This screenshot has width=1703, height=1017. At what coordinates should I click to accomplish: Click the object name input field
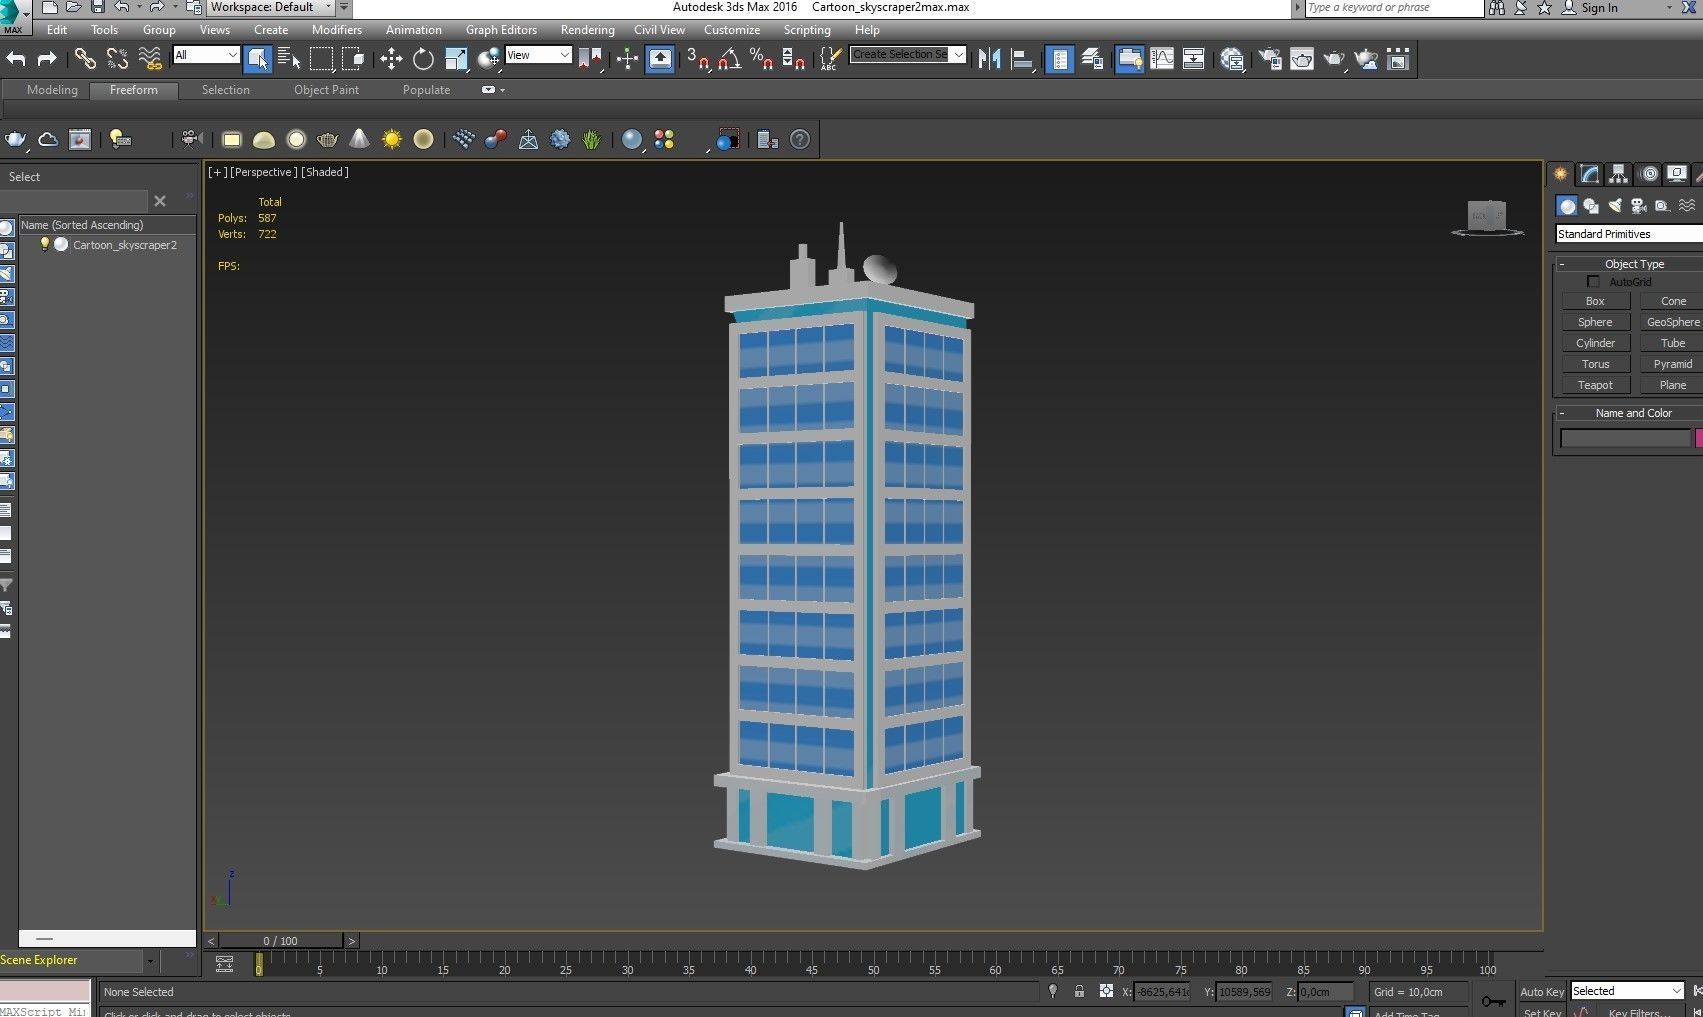1625,438
